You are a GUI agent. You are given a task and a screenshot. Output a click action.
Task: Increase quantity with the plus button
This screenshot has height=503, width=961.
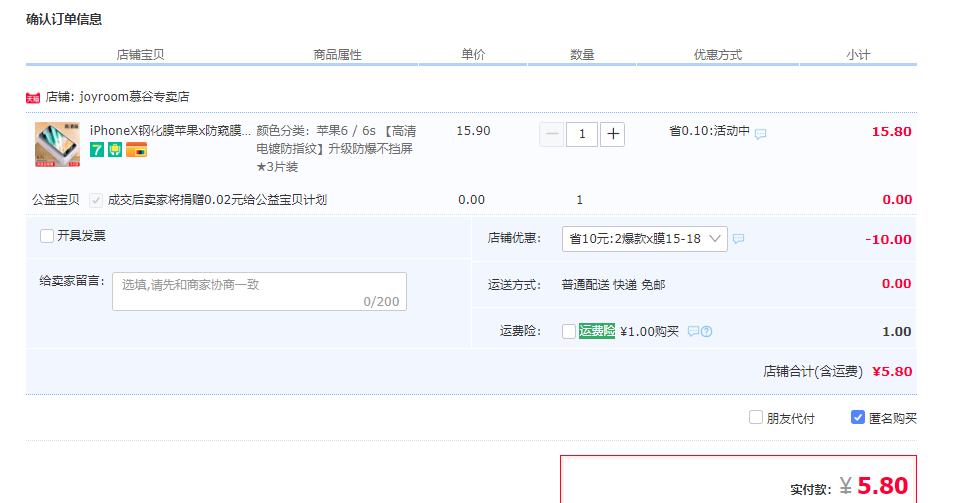point(612,134)
